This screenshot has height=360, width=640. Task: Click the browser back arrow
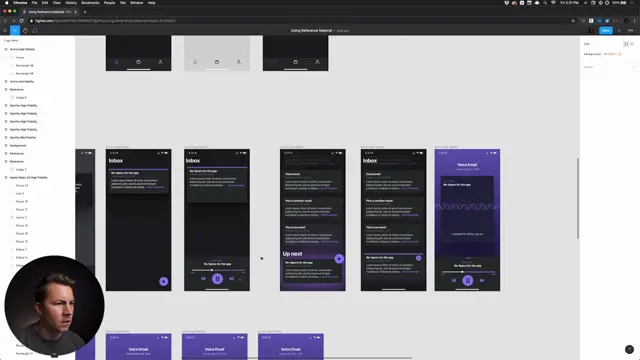click(5, 21)
